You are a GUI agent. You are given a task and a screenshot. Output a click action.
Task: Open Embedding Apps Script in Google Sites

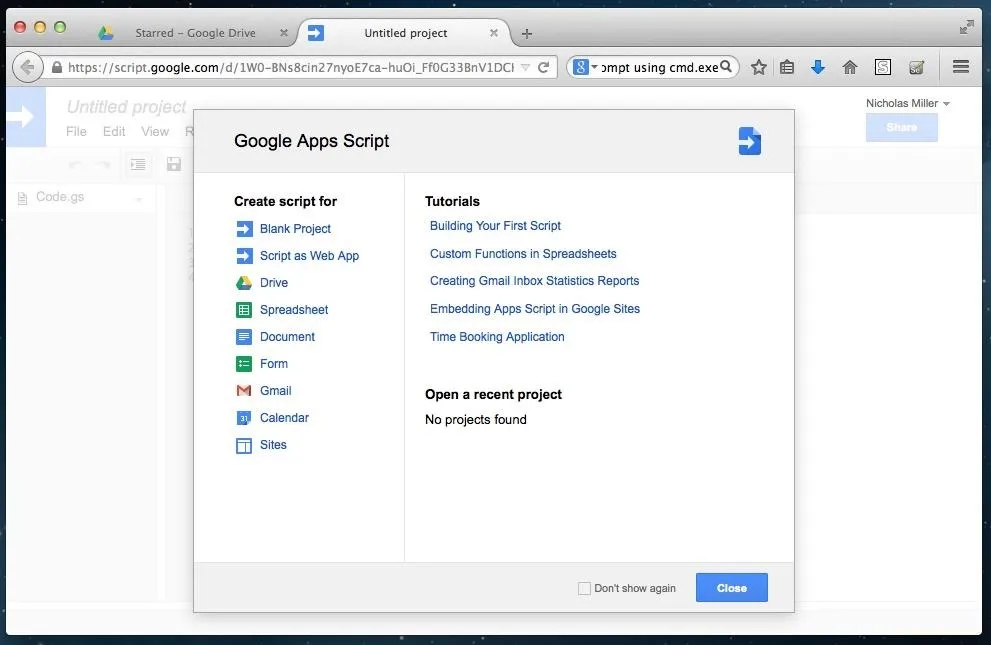coord(535,308)
